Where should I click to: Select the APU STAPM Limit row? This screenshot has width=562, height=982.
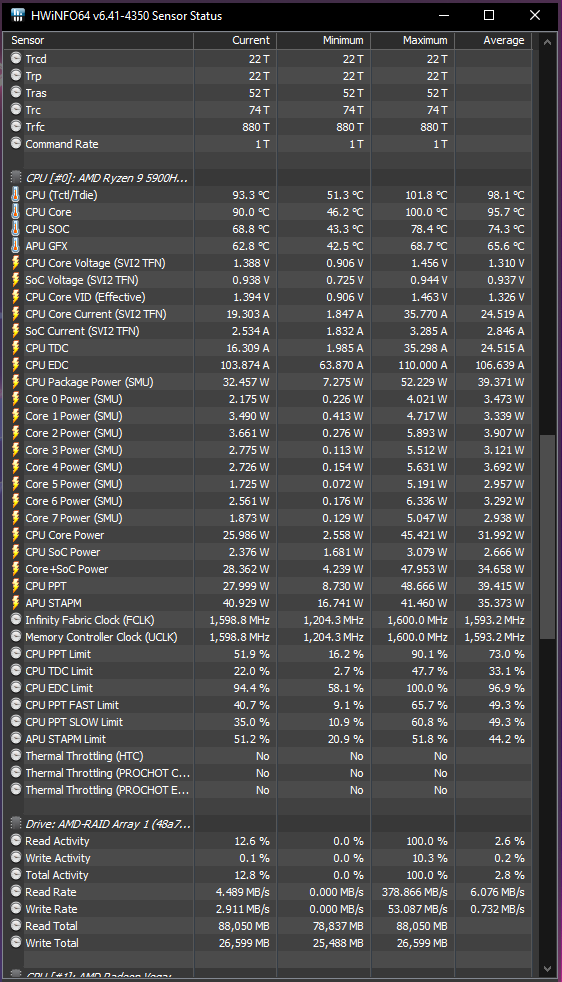point(268,738)
